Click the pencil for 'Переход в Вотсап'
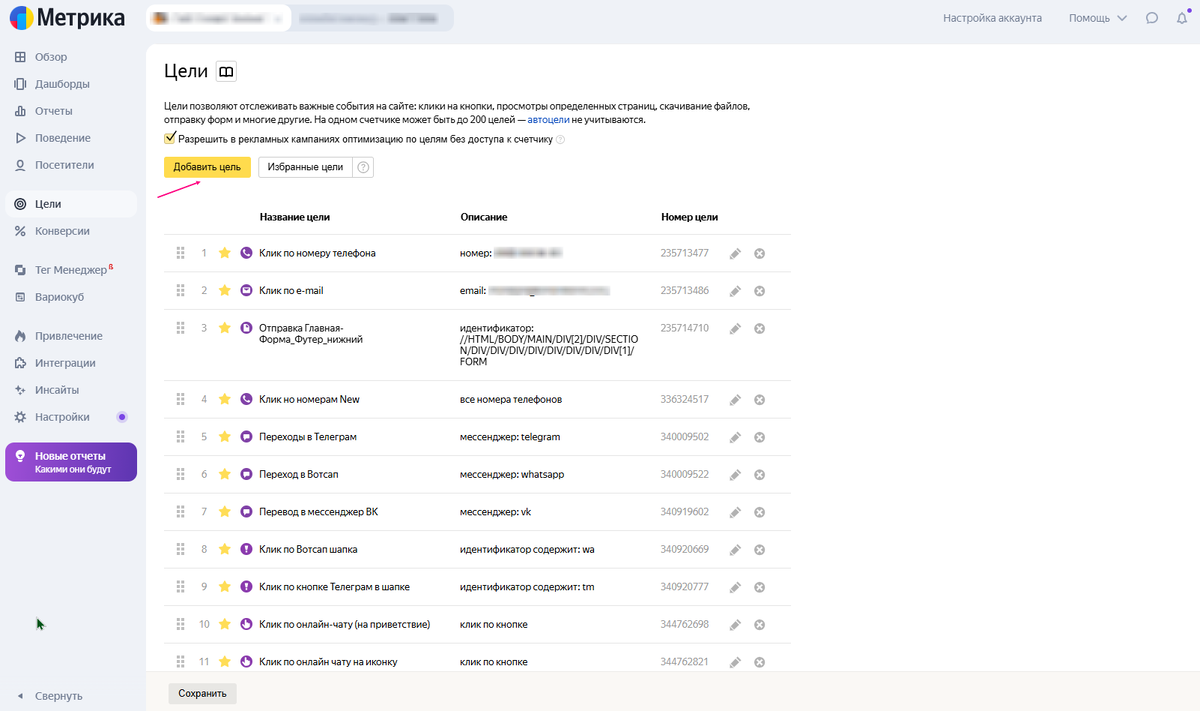 [735, 474]
